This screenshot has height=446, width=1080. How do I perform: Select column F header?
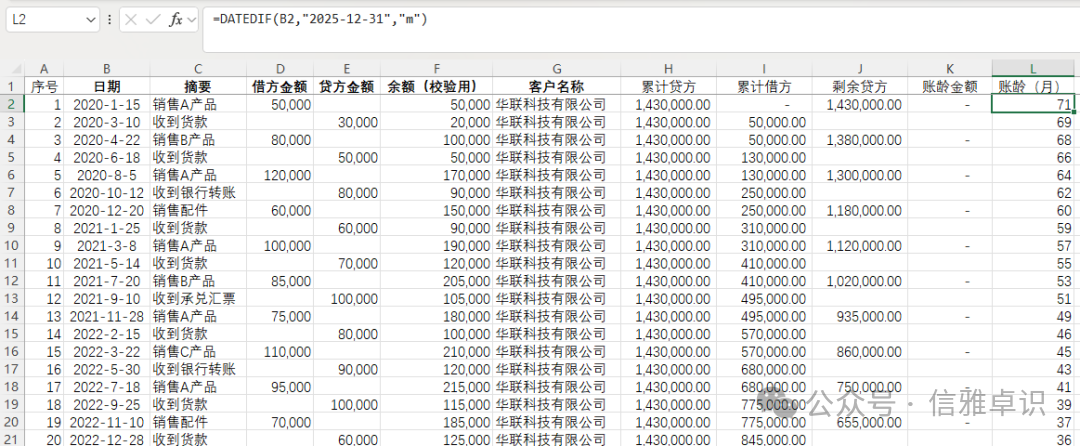[x=437, y=69]
